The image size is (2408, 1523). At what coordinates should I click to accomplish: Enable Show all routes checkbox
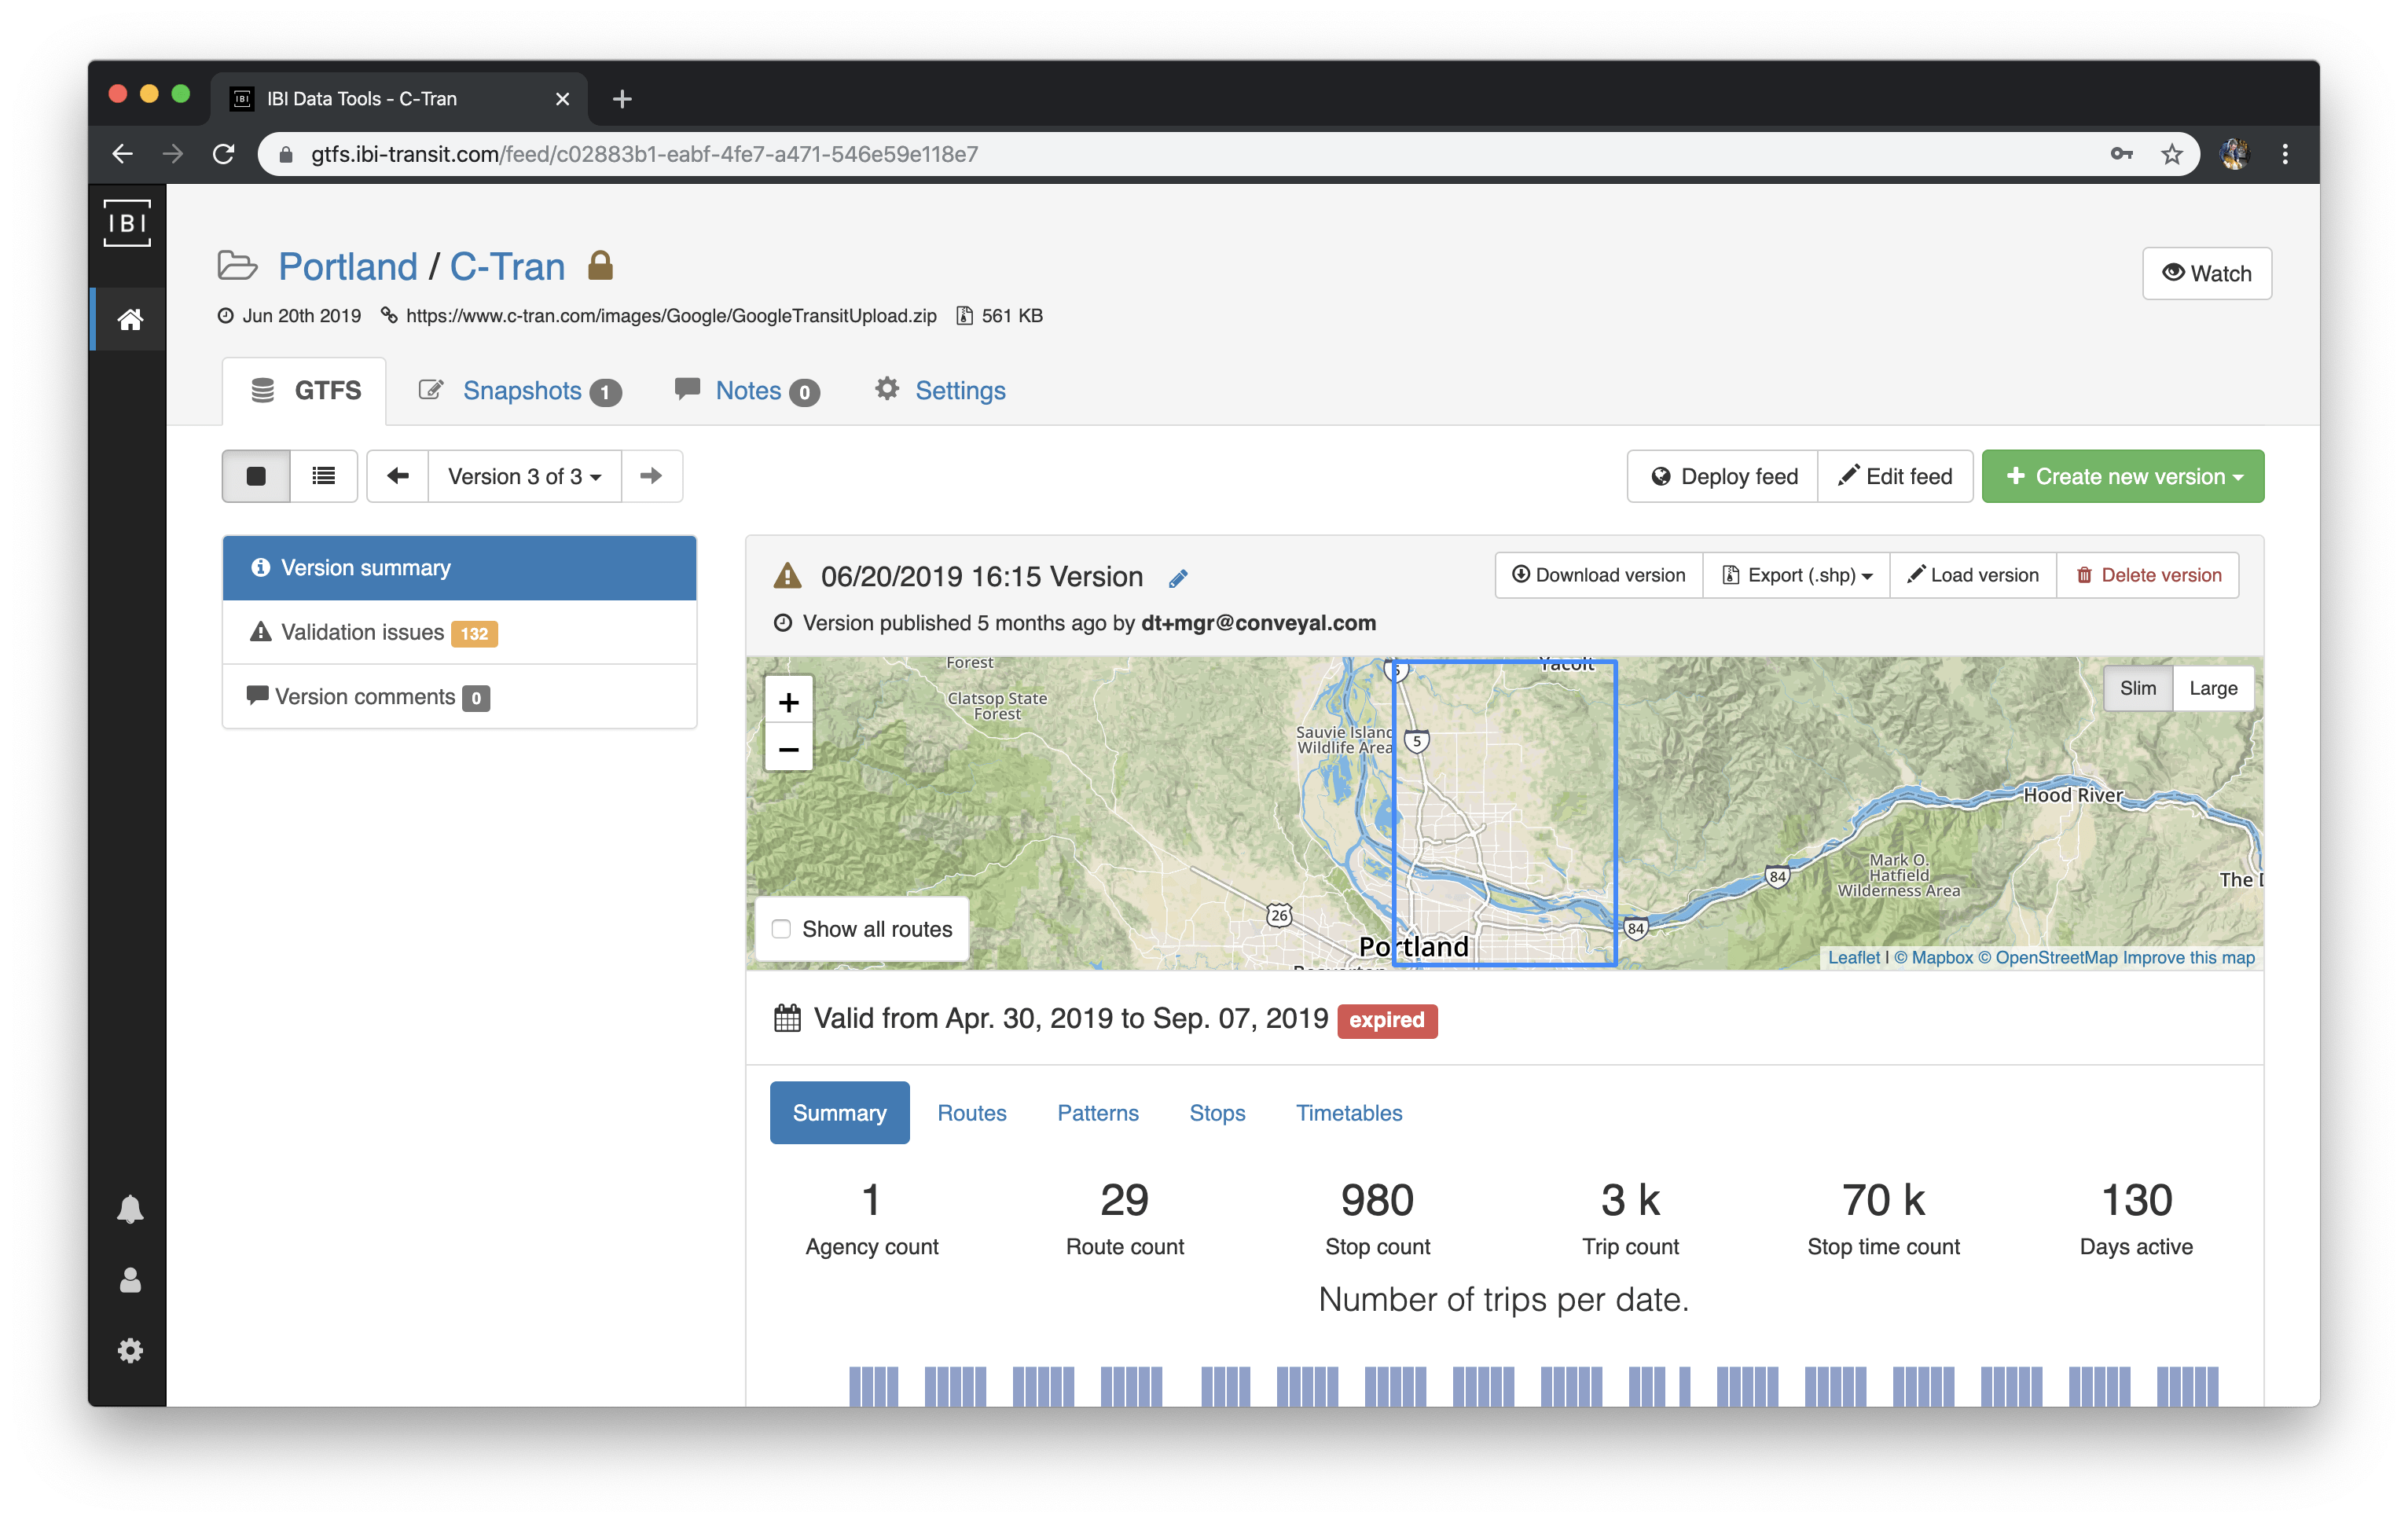pos(782,929)
